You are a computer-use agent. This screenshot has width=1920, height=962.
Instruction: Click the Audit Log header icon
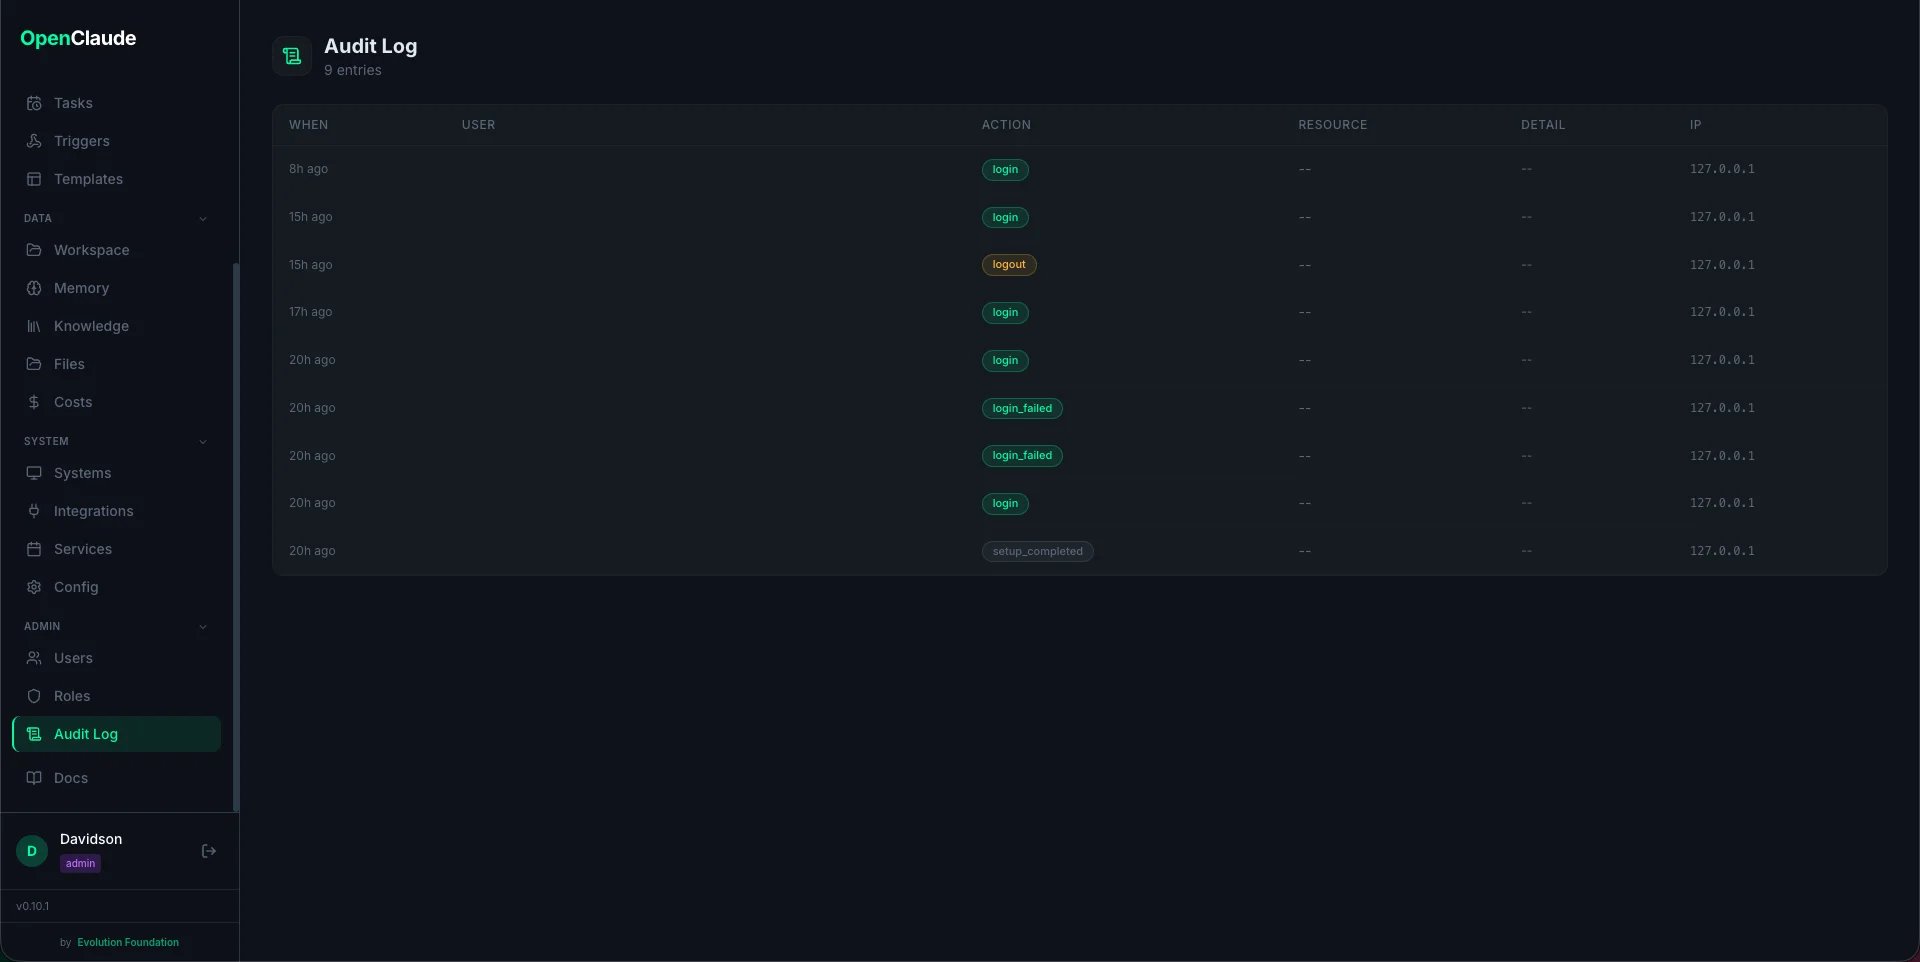292,56
